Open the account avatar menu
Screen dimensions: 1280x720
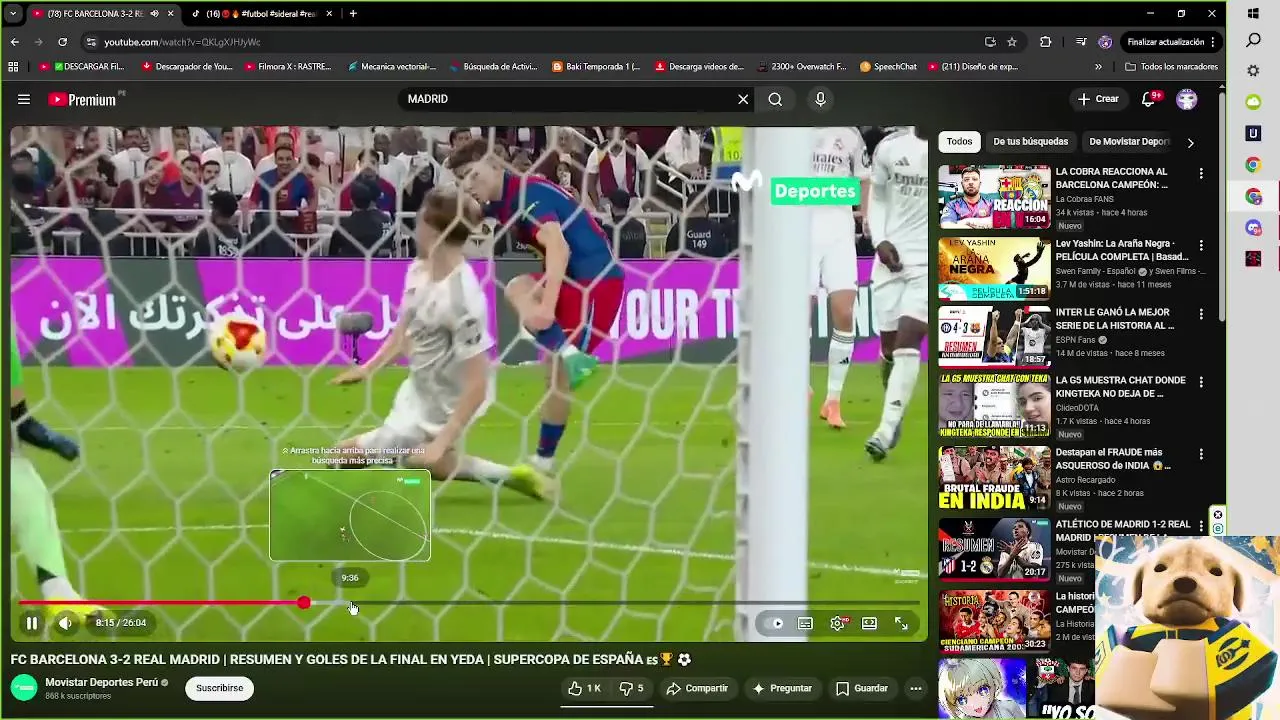1187,99
